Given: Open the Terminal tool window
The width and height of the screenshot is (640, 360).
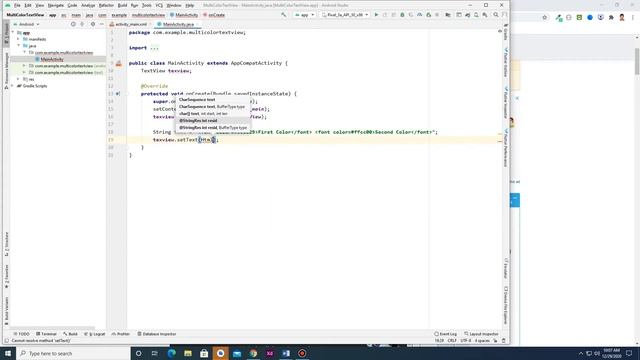Looking at the screenshot, I should coord(46,334).
